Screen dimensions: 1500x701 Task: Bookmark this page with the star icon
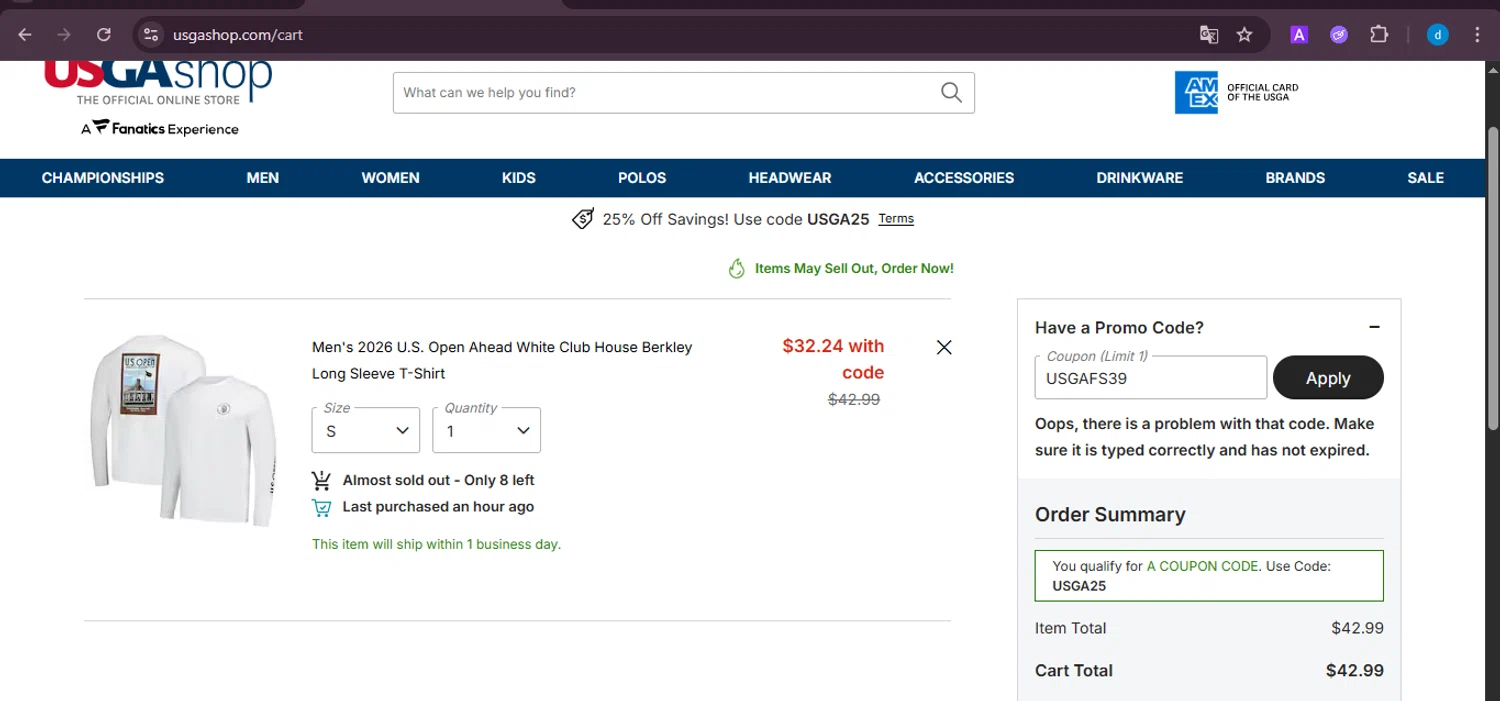tap(1244, 35)
